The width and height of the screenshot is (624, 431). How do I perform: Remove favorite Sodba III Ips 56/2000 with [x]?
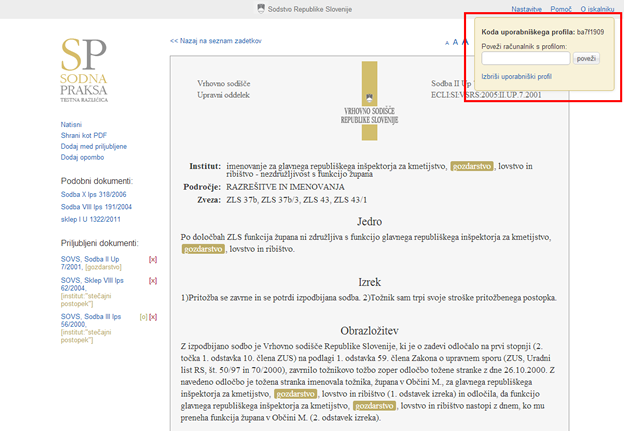[x=153, y=317]
